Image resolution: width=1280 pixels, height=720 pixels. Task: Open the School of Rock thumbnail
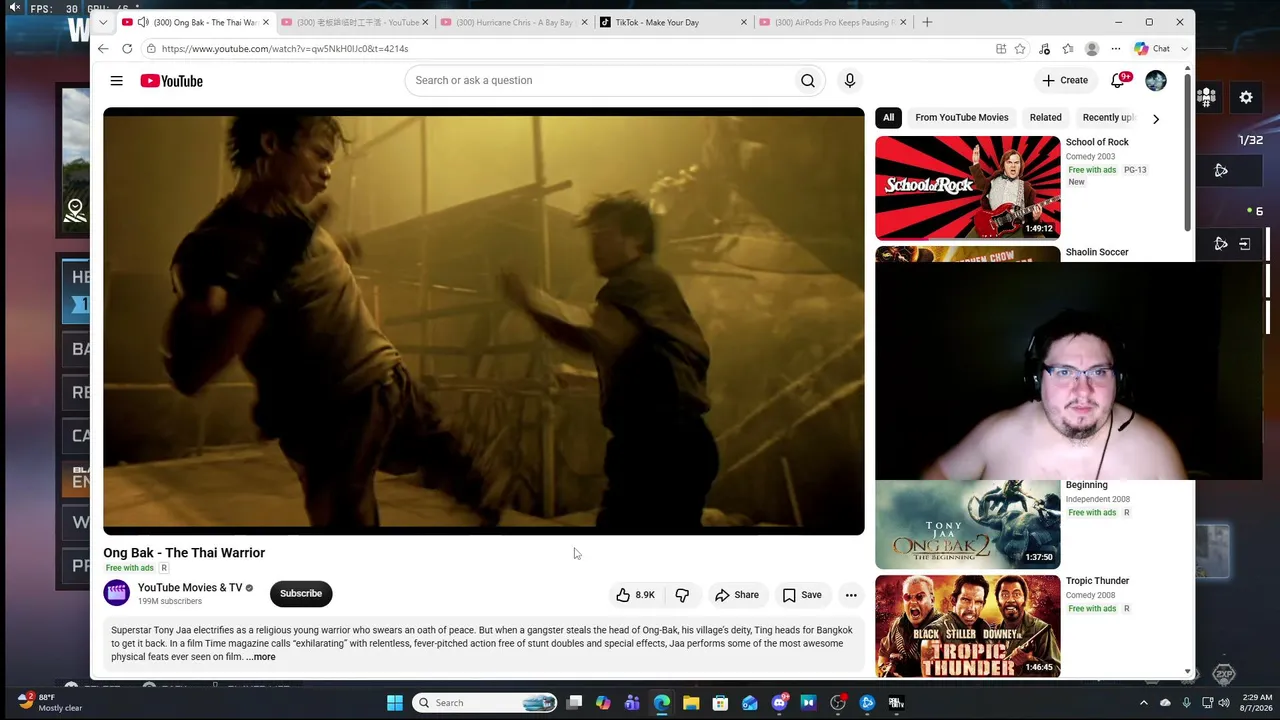tap(967, 187)
